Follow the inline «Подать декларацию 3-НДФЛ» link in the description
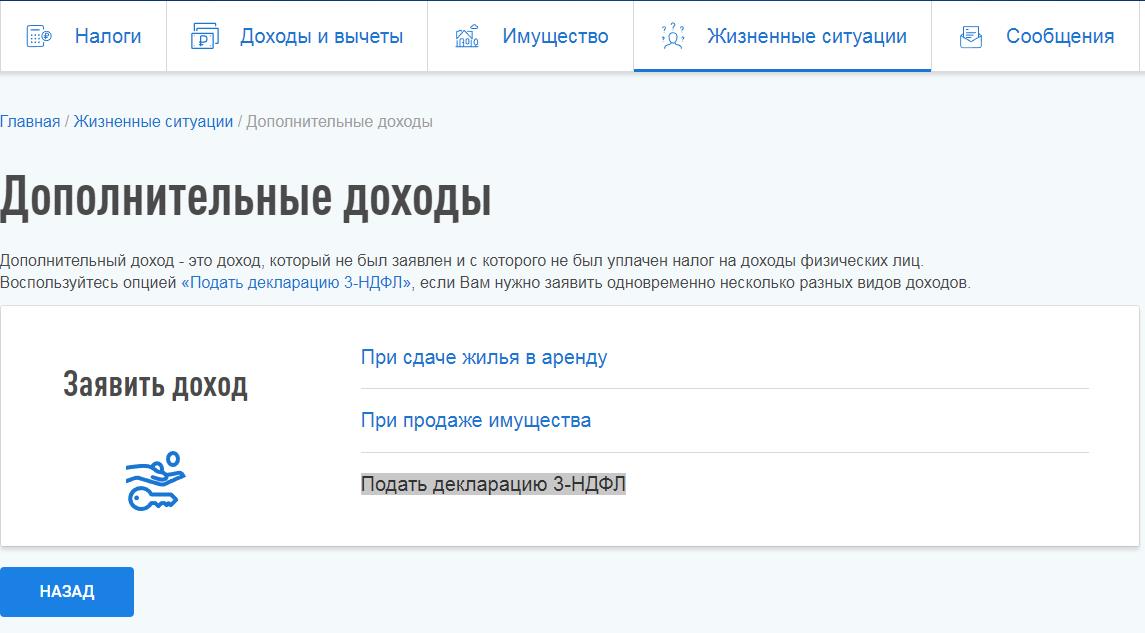This screenshot has width=1145, height=633. [296, 283]
